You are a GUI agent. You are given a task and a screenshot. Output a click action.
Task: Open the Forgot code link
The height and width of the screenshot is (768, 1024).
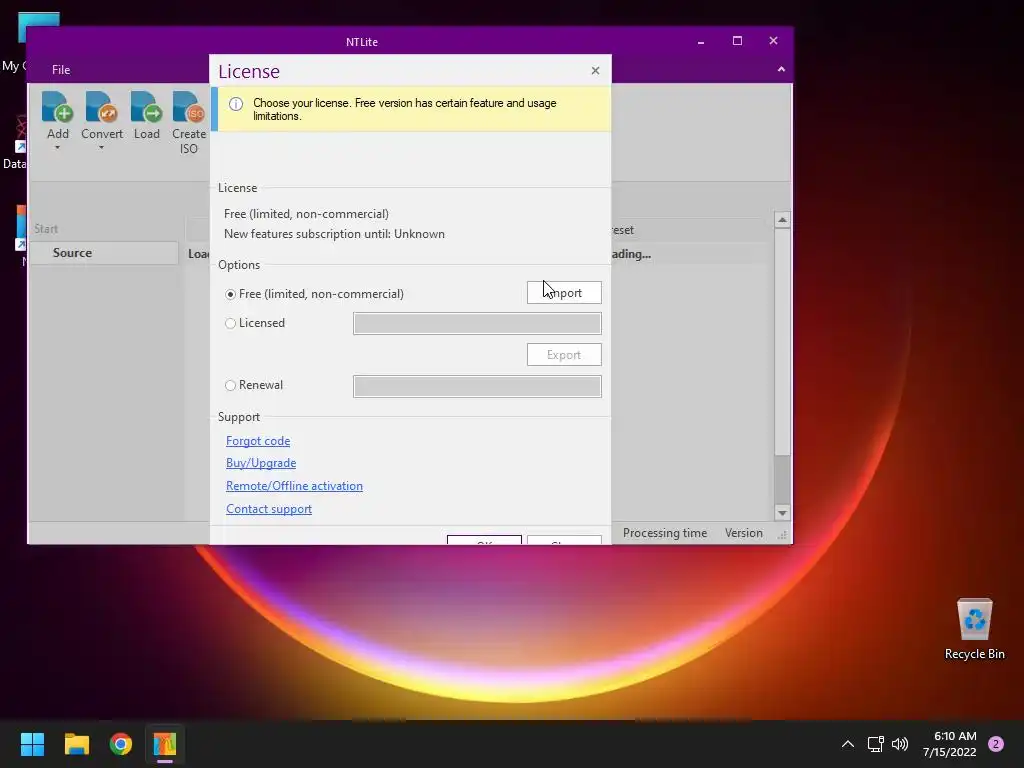pyautogui.click(x=258, y=441)
